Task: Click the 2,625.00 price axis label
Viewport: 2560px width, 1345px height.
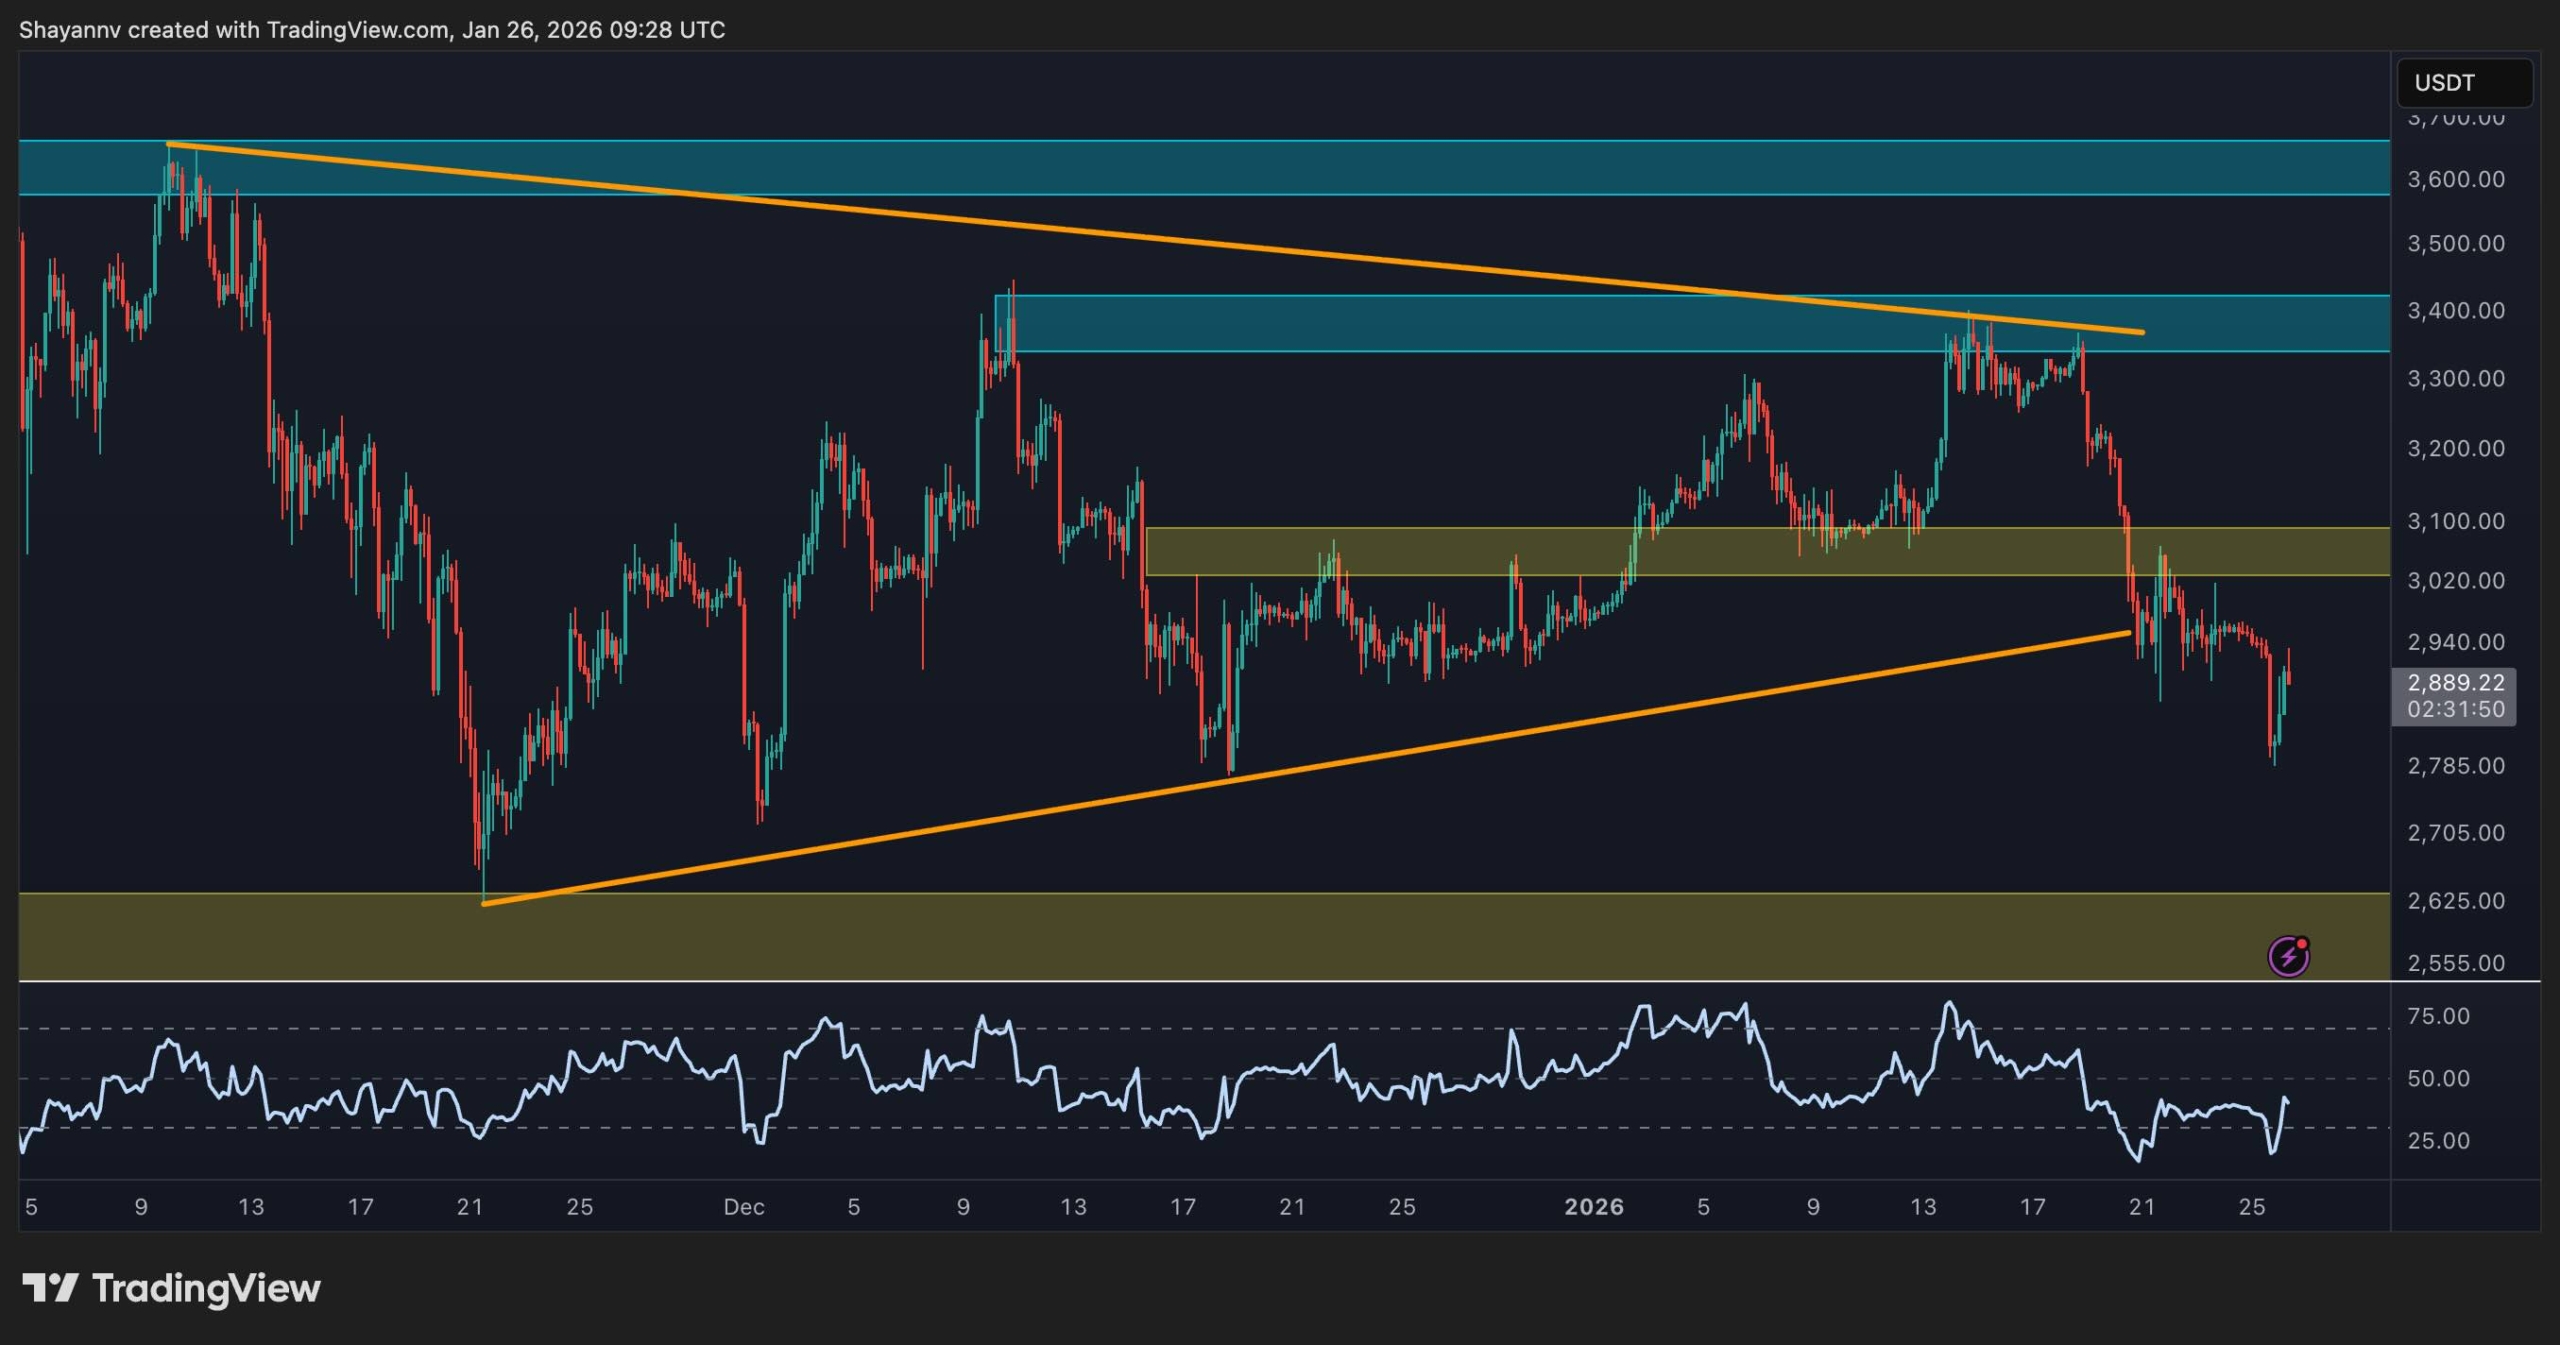Action: (x=2455, y=901)
